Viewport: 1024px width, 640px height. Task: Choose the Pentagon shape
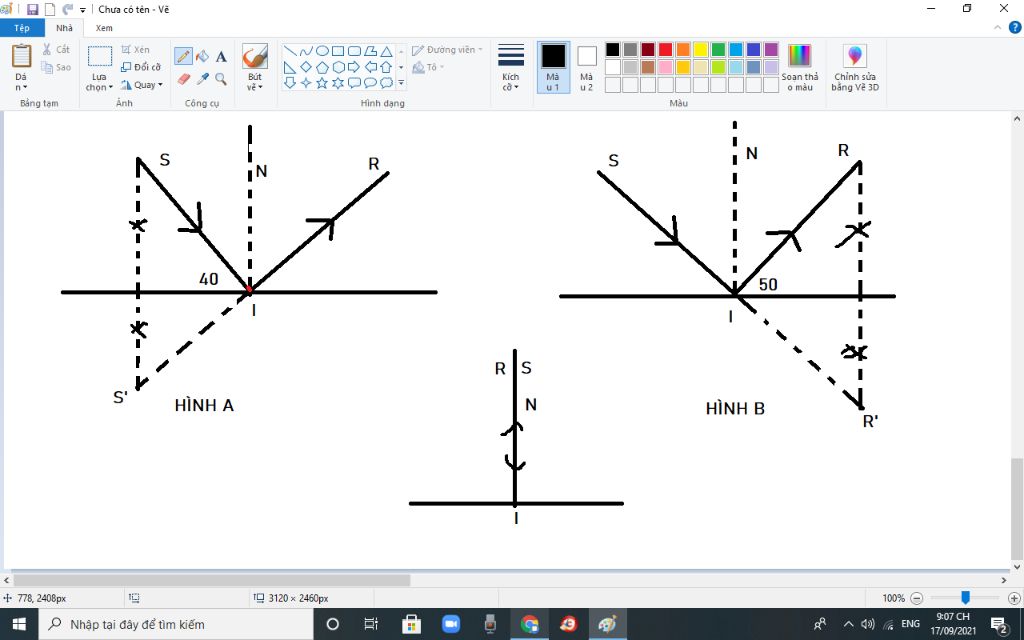click(x=322, y=67)
